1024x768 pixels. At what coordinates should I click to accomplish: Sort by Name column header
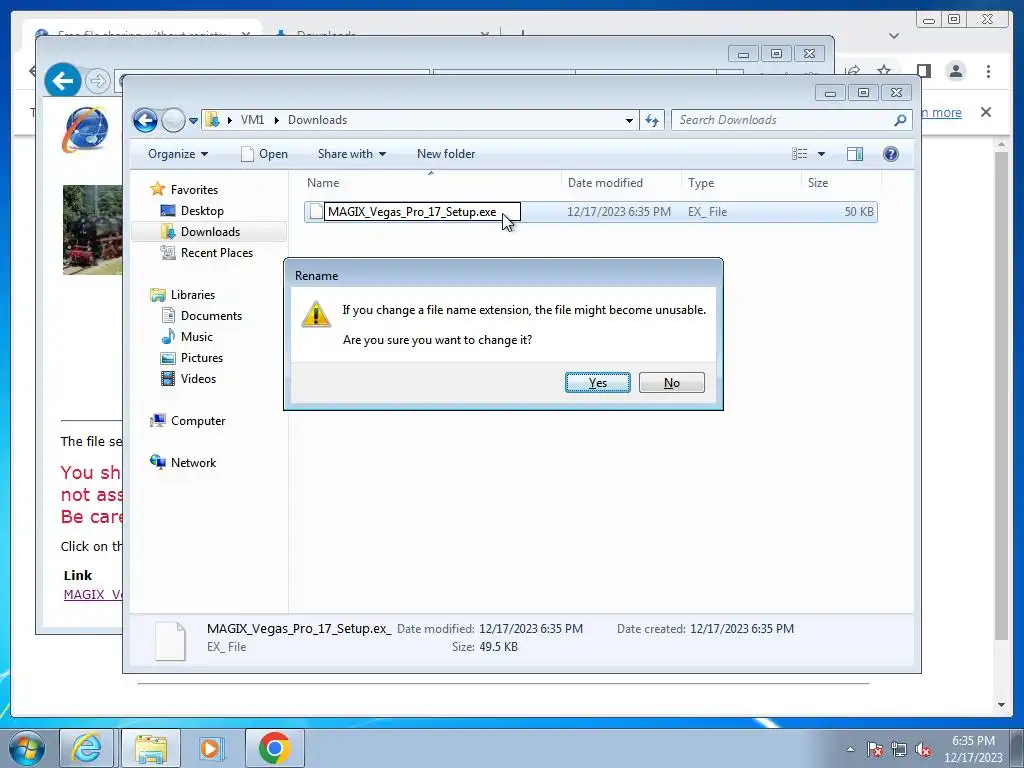point(431,183)
